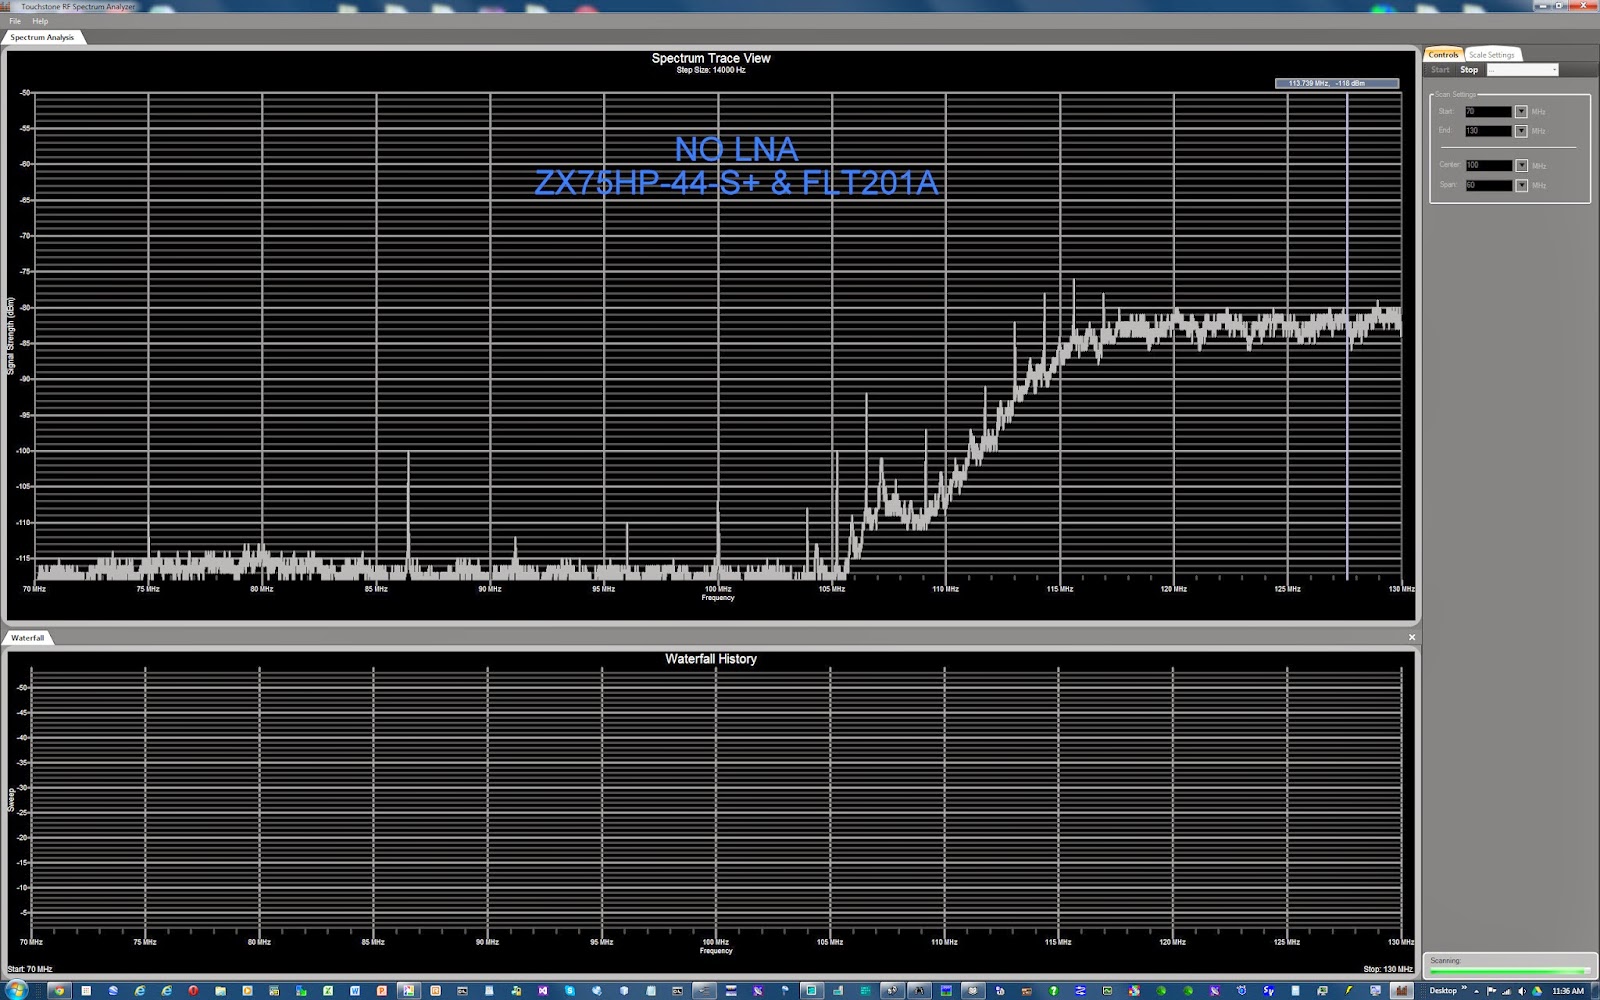Viewport: 1600px width, 1000px height.
Task: Click the 'Start: 70 MHz' status text
Action: click(30, 969)
